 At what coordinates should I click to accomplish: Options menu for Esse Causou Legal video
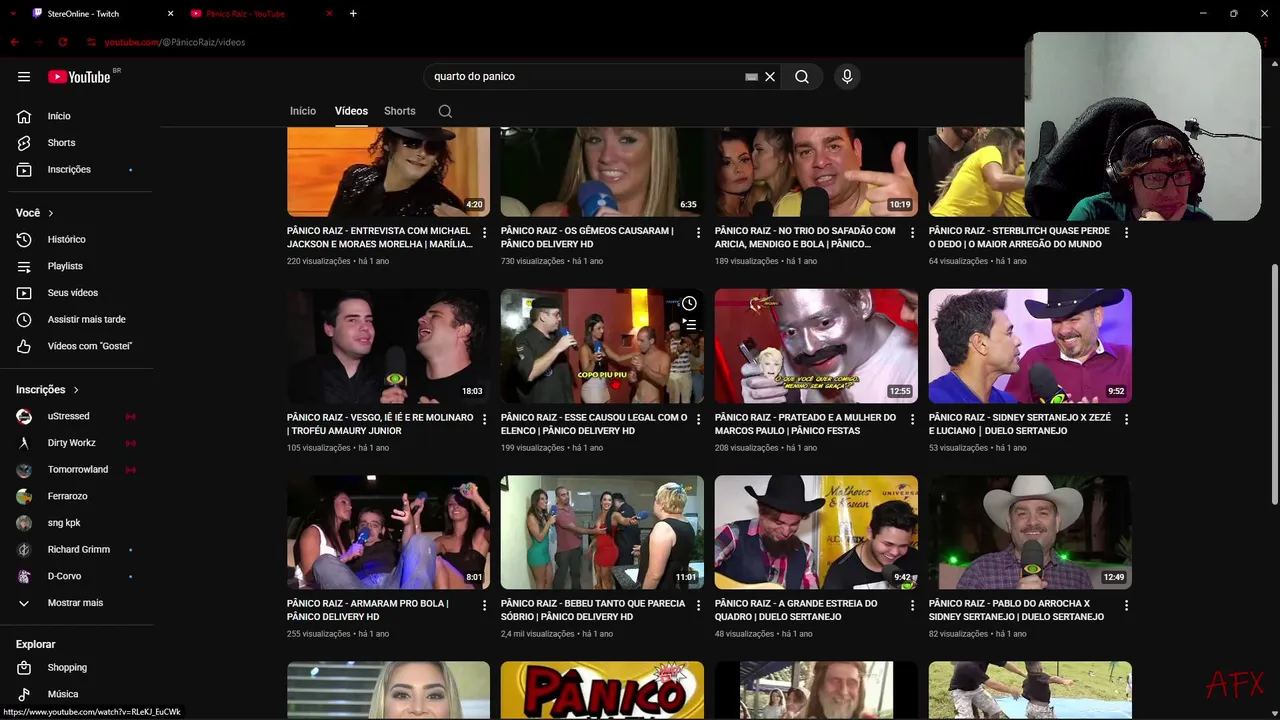point(699,420)
